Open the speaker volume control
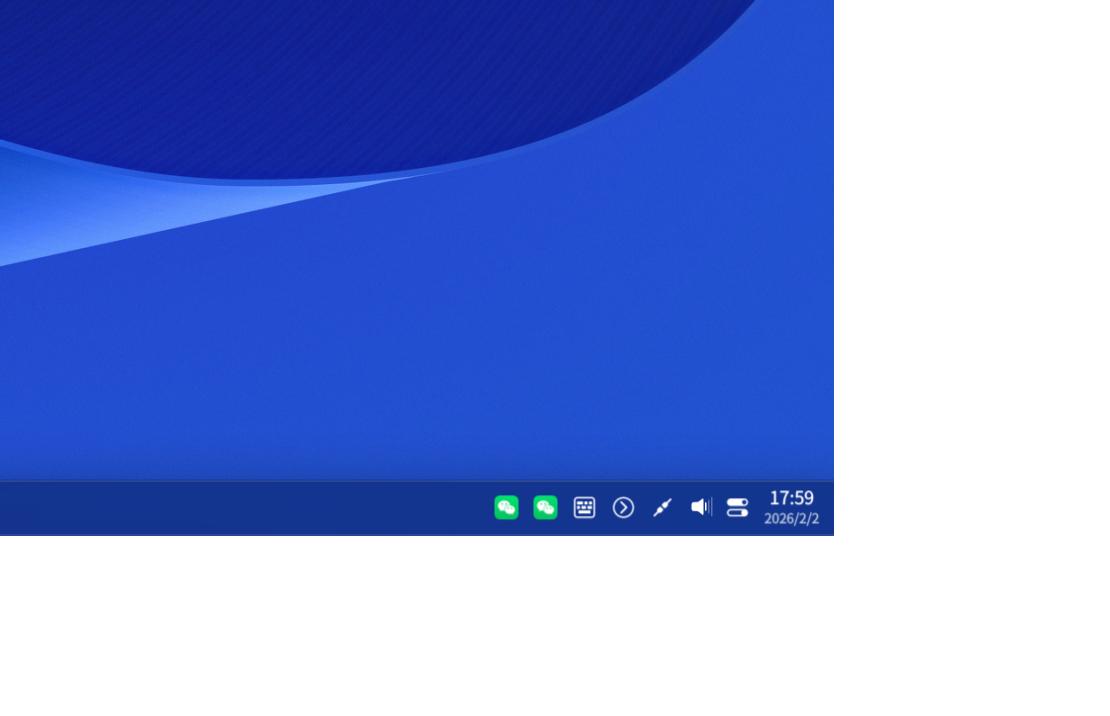This screenshot has width=1110, height=716. [x=701, y=507]
